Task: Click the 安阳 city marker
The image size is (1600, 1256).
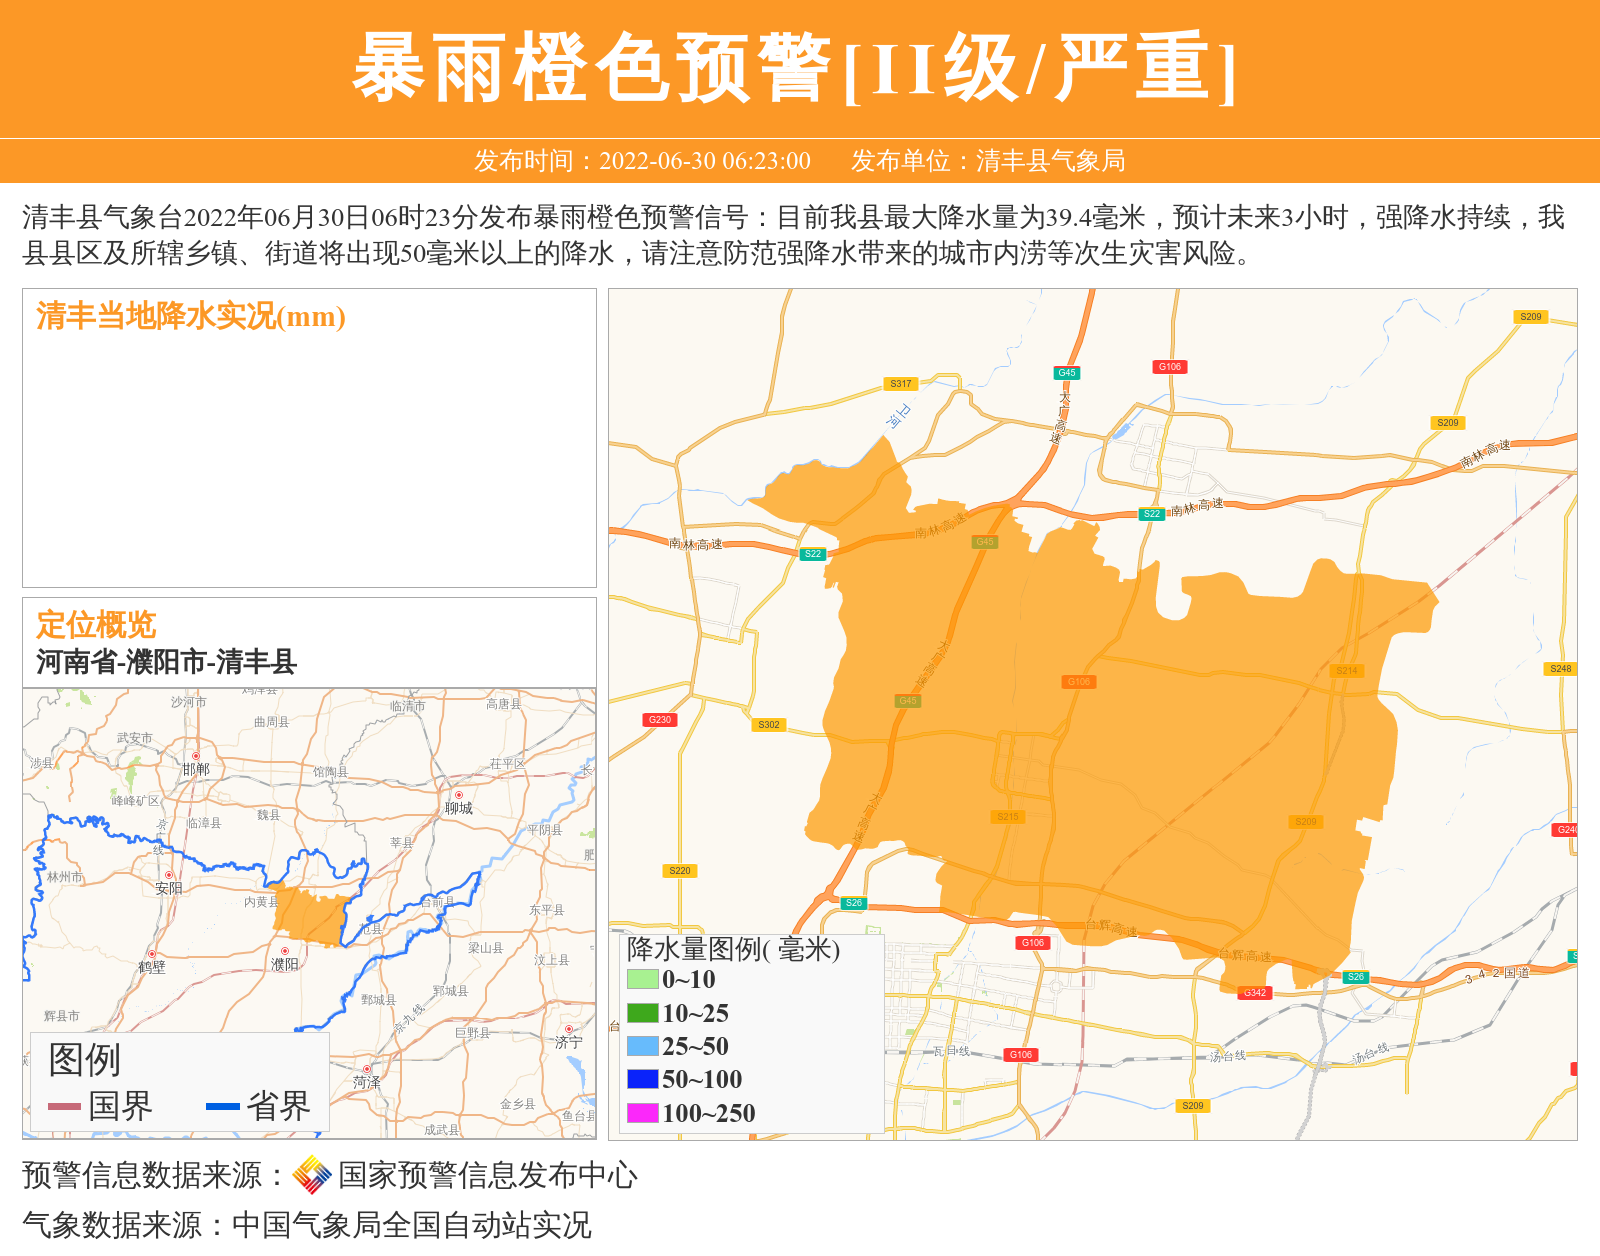Action: pos(169,875)
